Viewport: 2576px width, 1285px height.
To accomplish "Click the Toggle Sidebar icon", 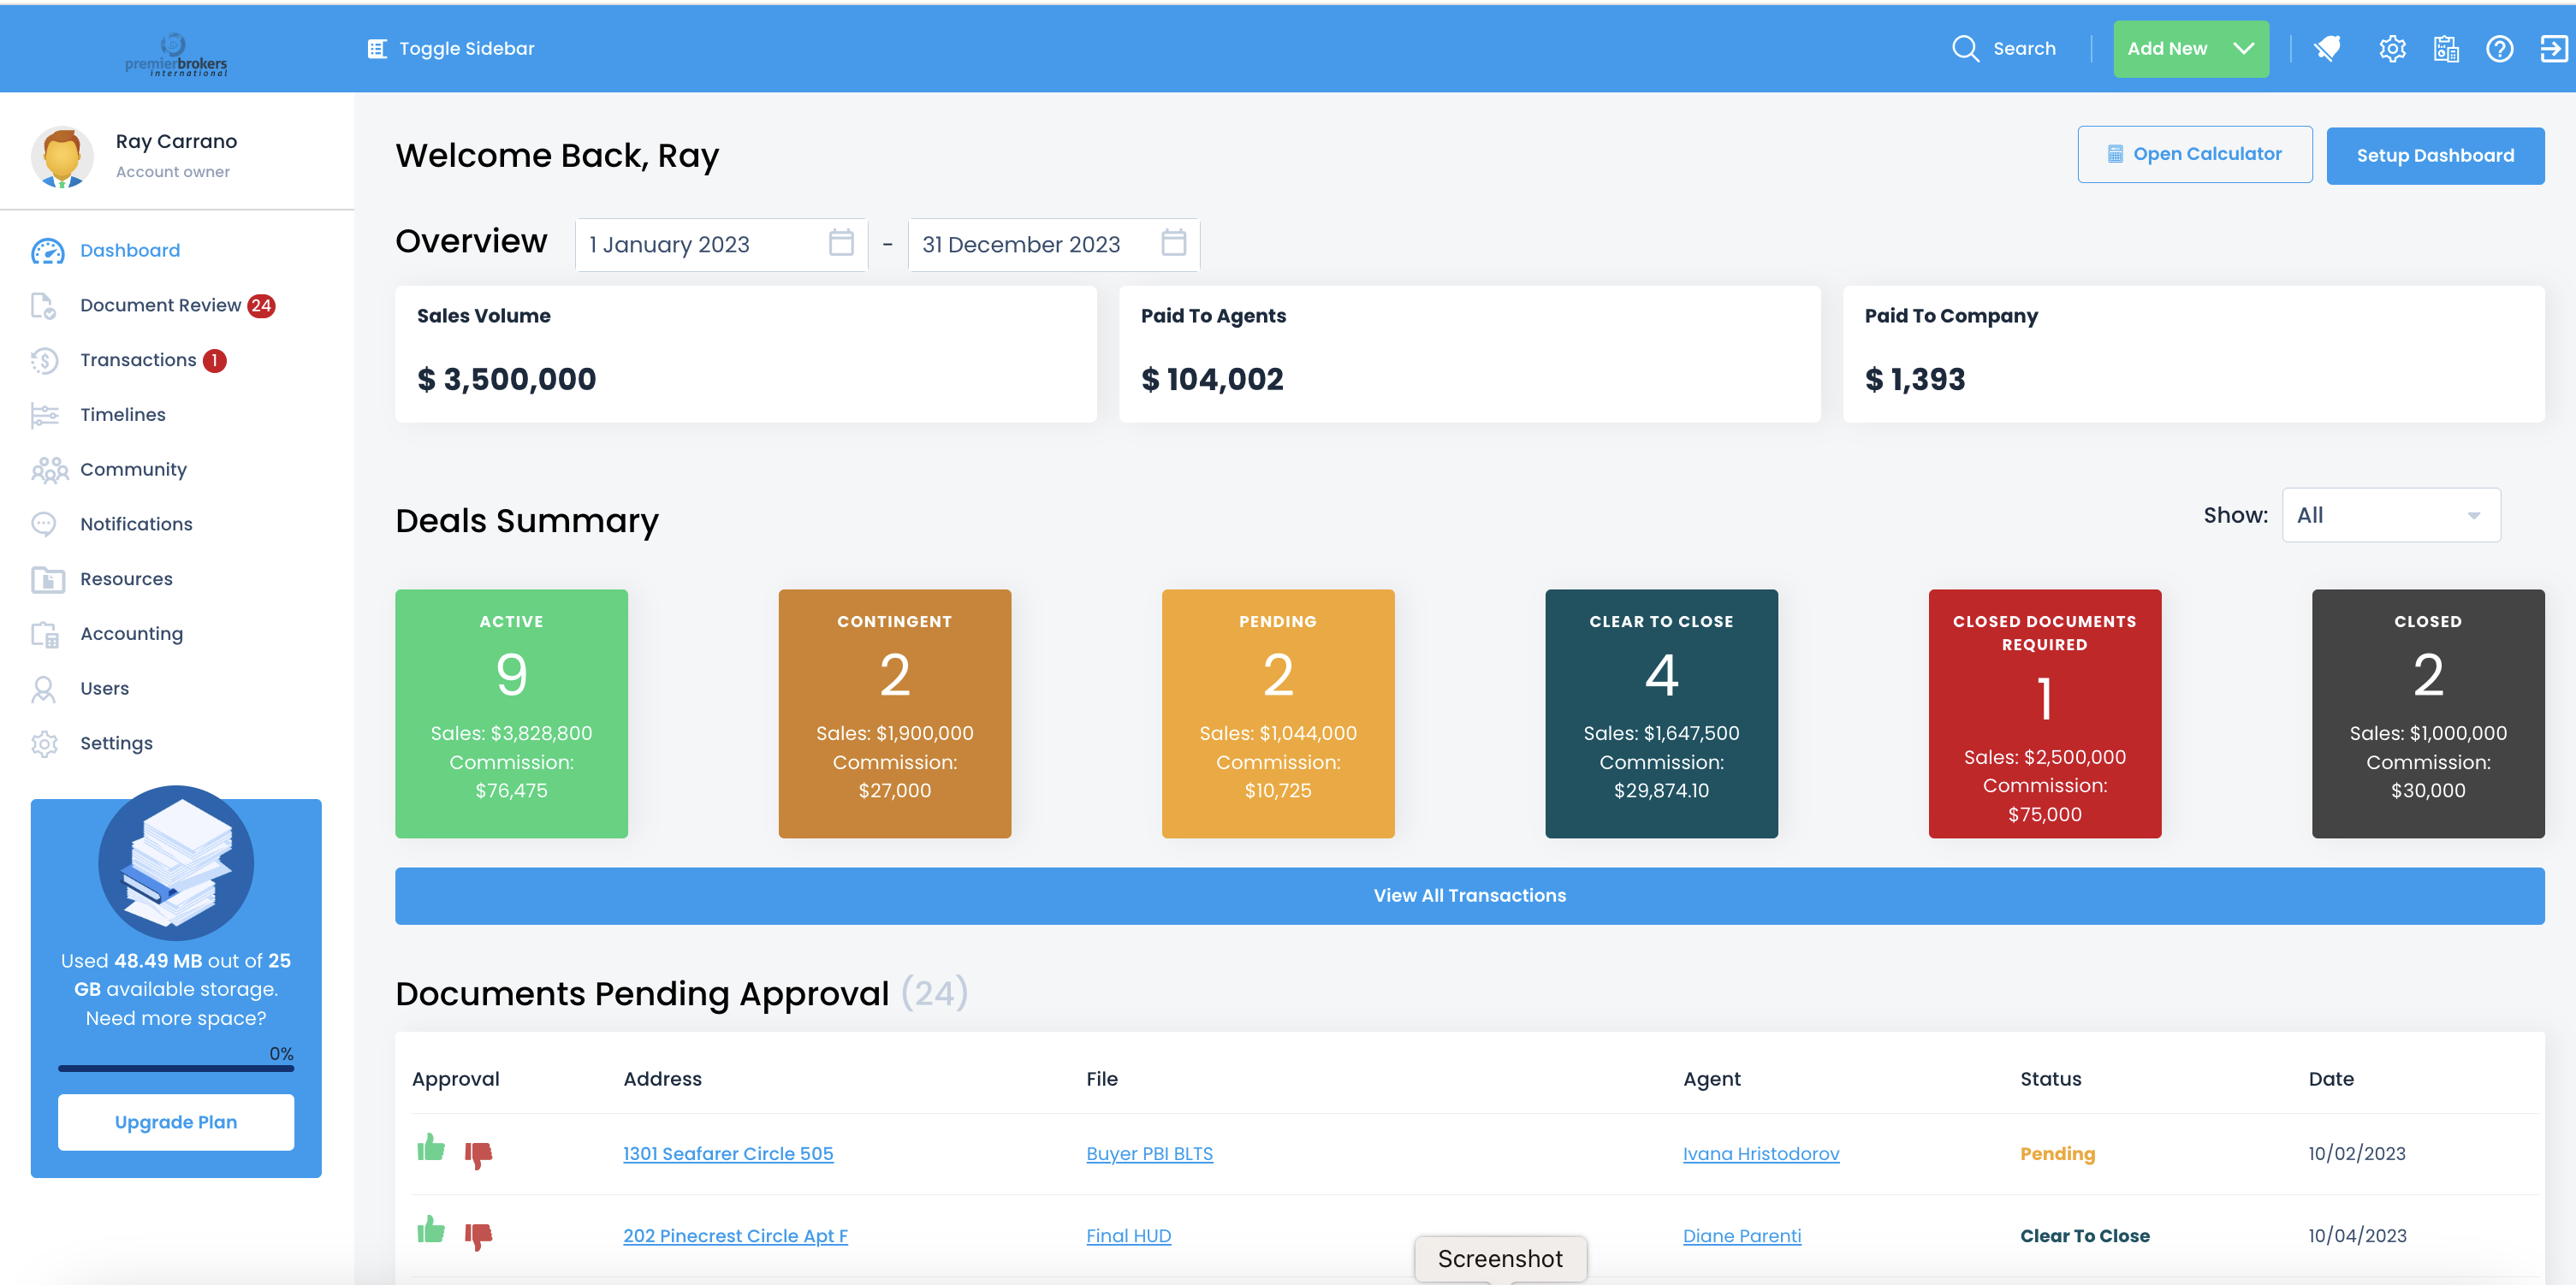I will point(377,49).
